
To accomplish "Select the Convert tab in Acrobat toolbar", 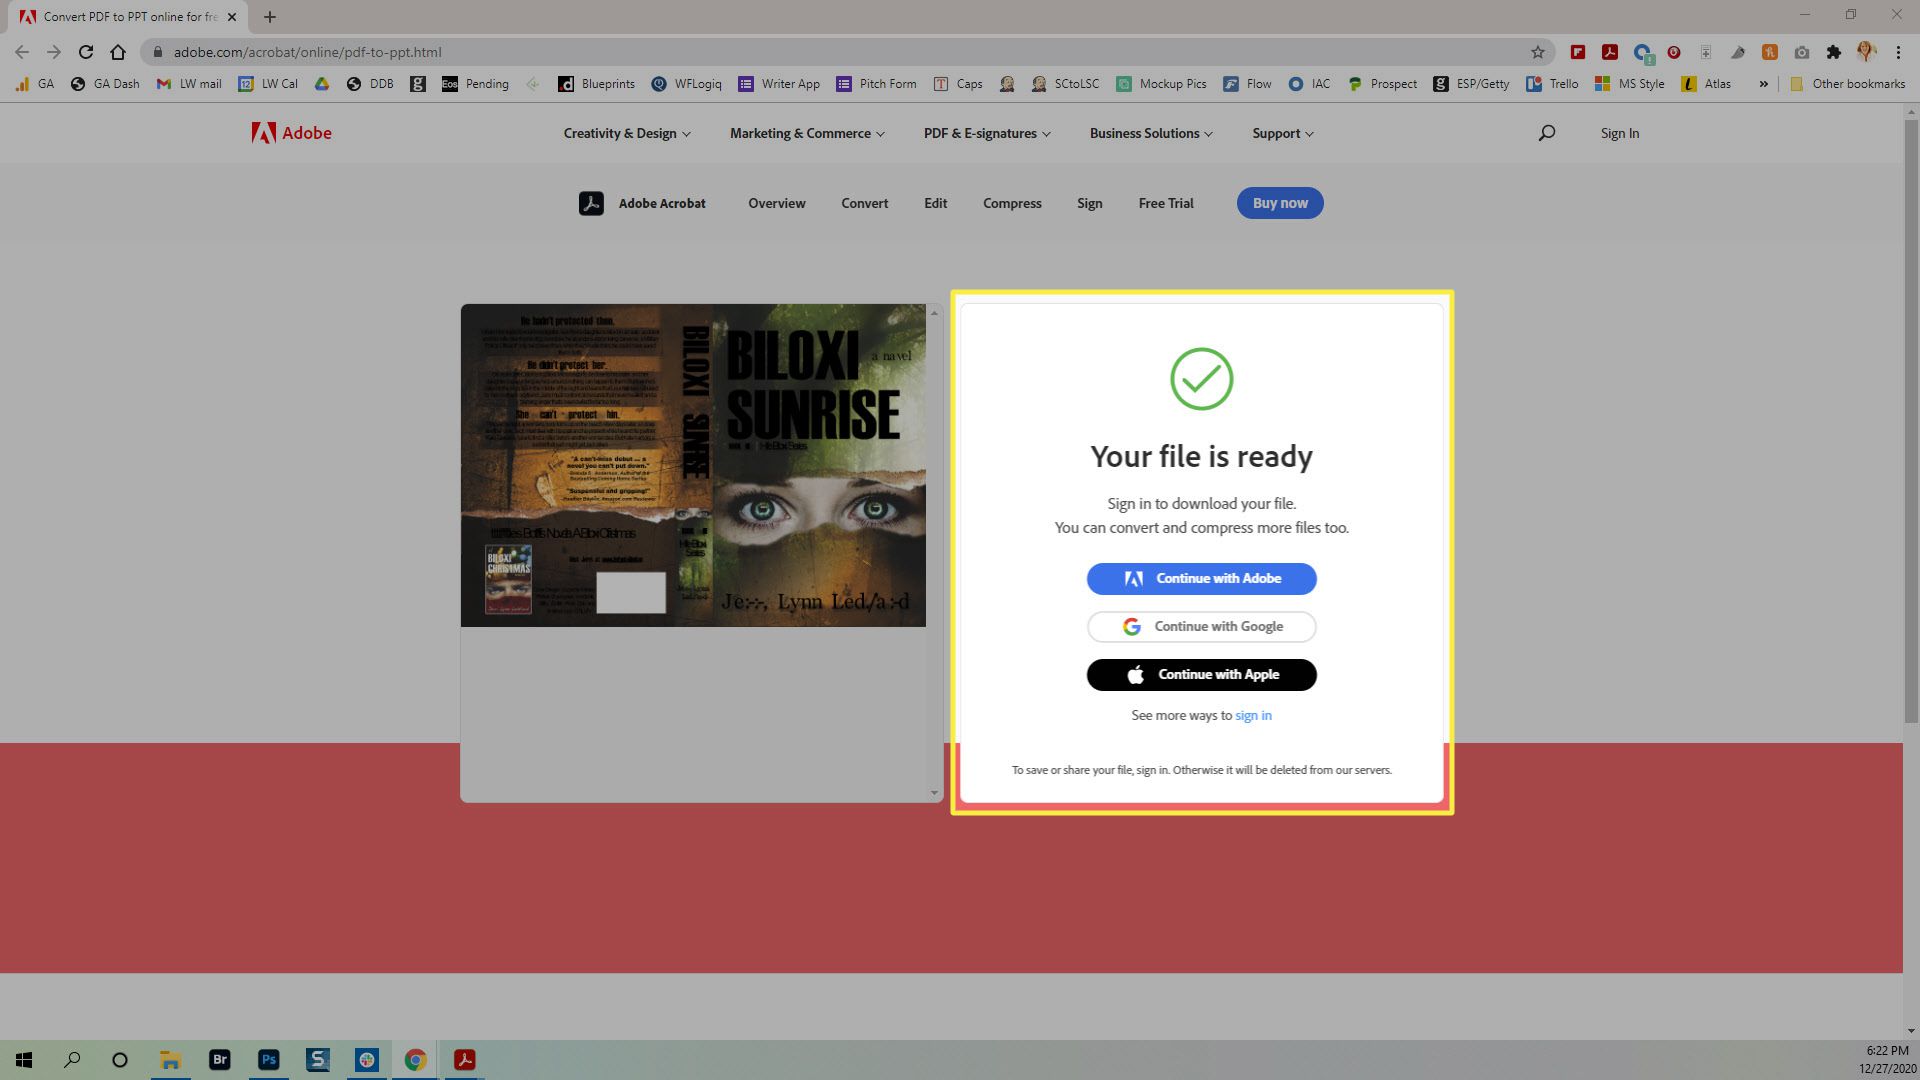I will [864, 203].
